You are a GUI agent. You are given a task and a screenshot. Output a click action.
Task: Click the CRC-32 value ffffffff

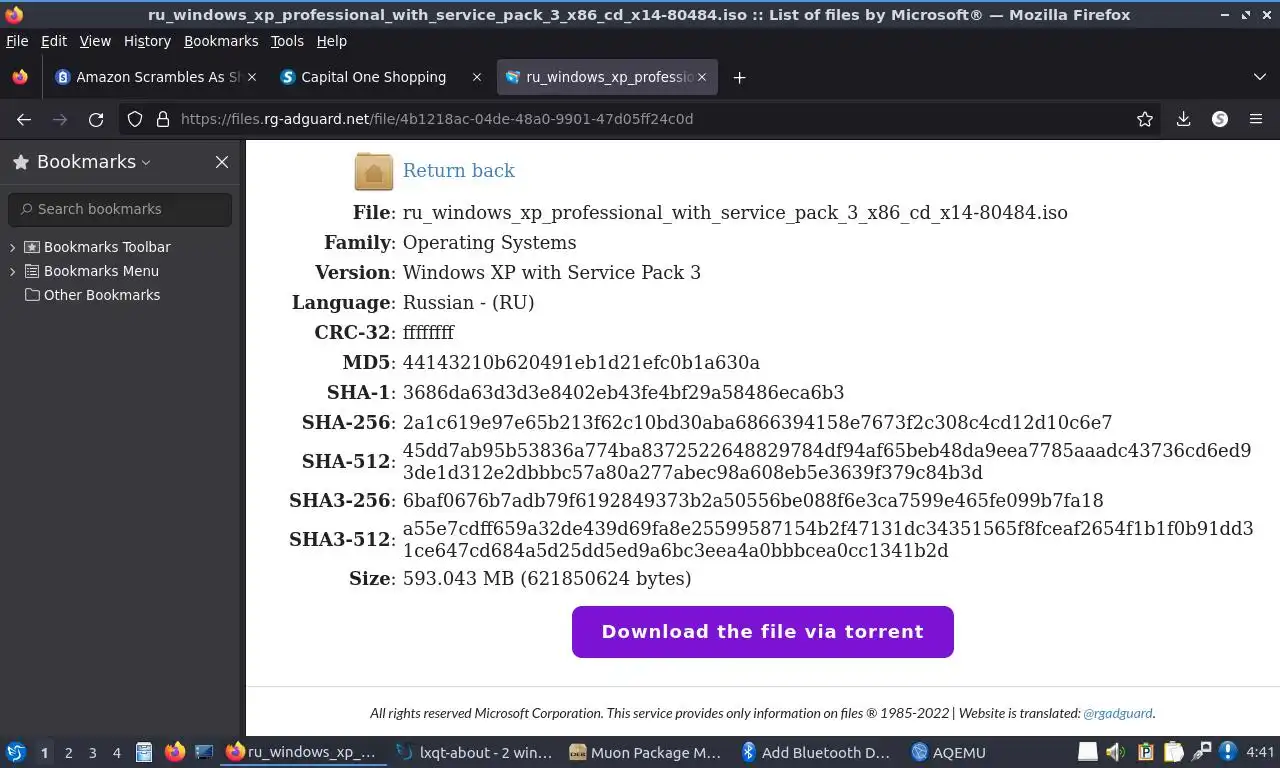point(428,332)
